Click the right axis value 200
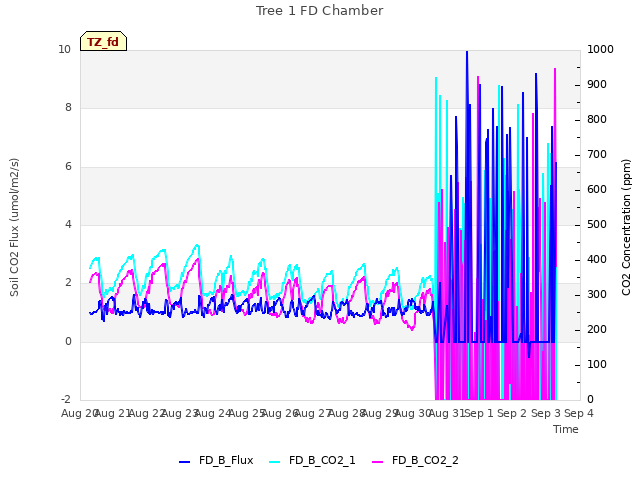The image size is (640, 480). pyautogui.click(x=597, y=329)
